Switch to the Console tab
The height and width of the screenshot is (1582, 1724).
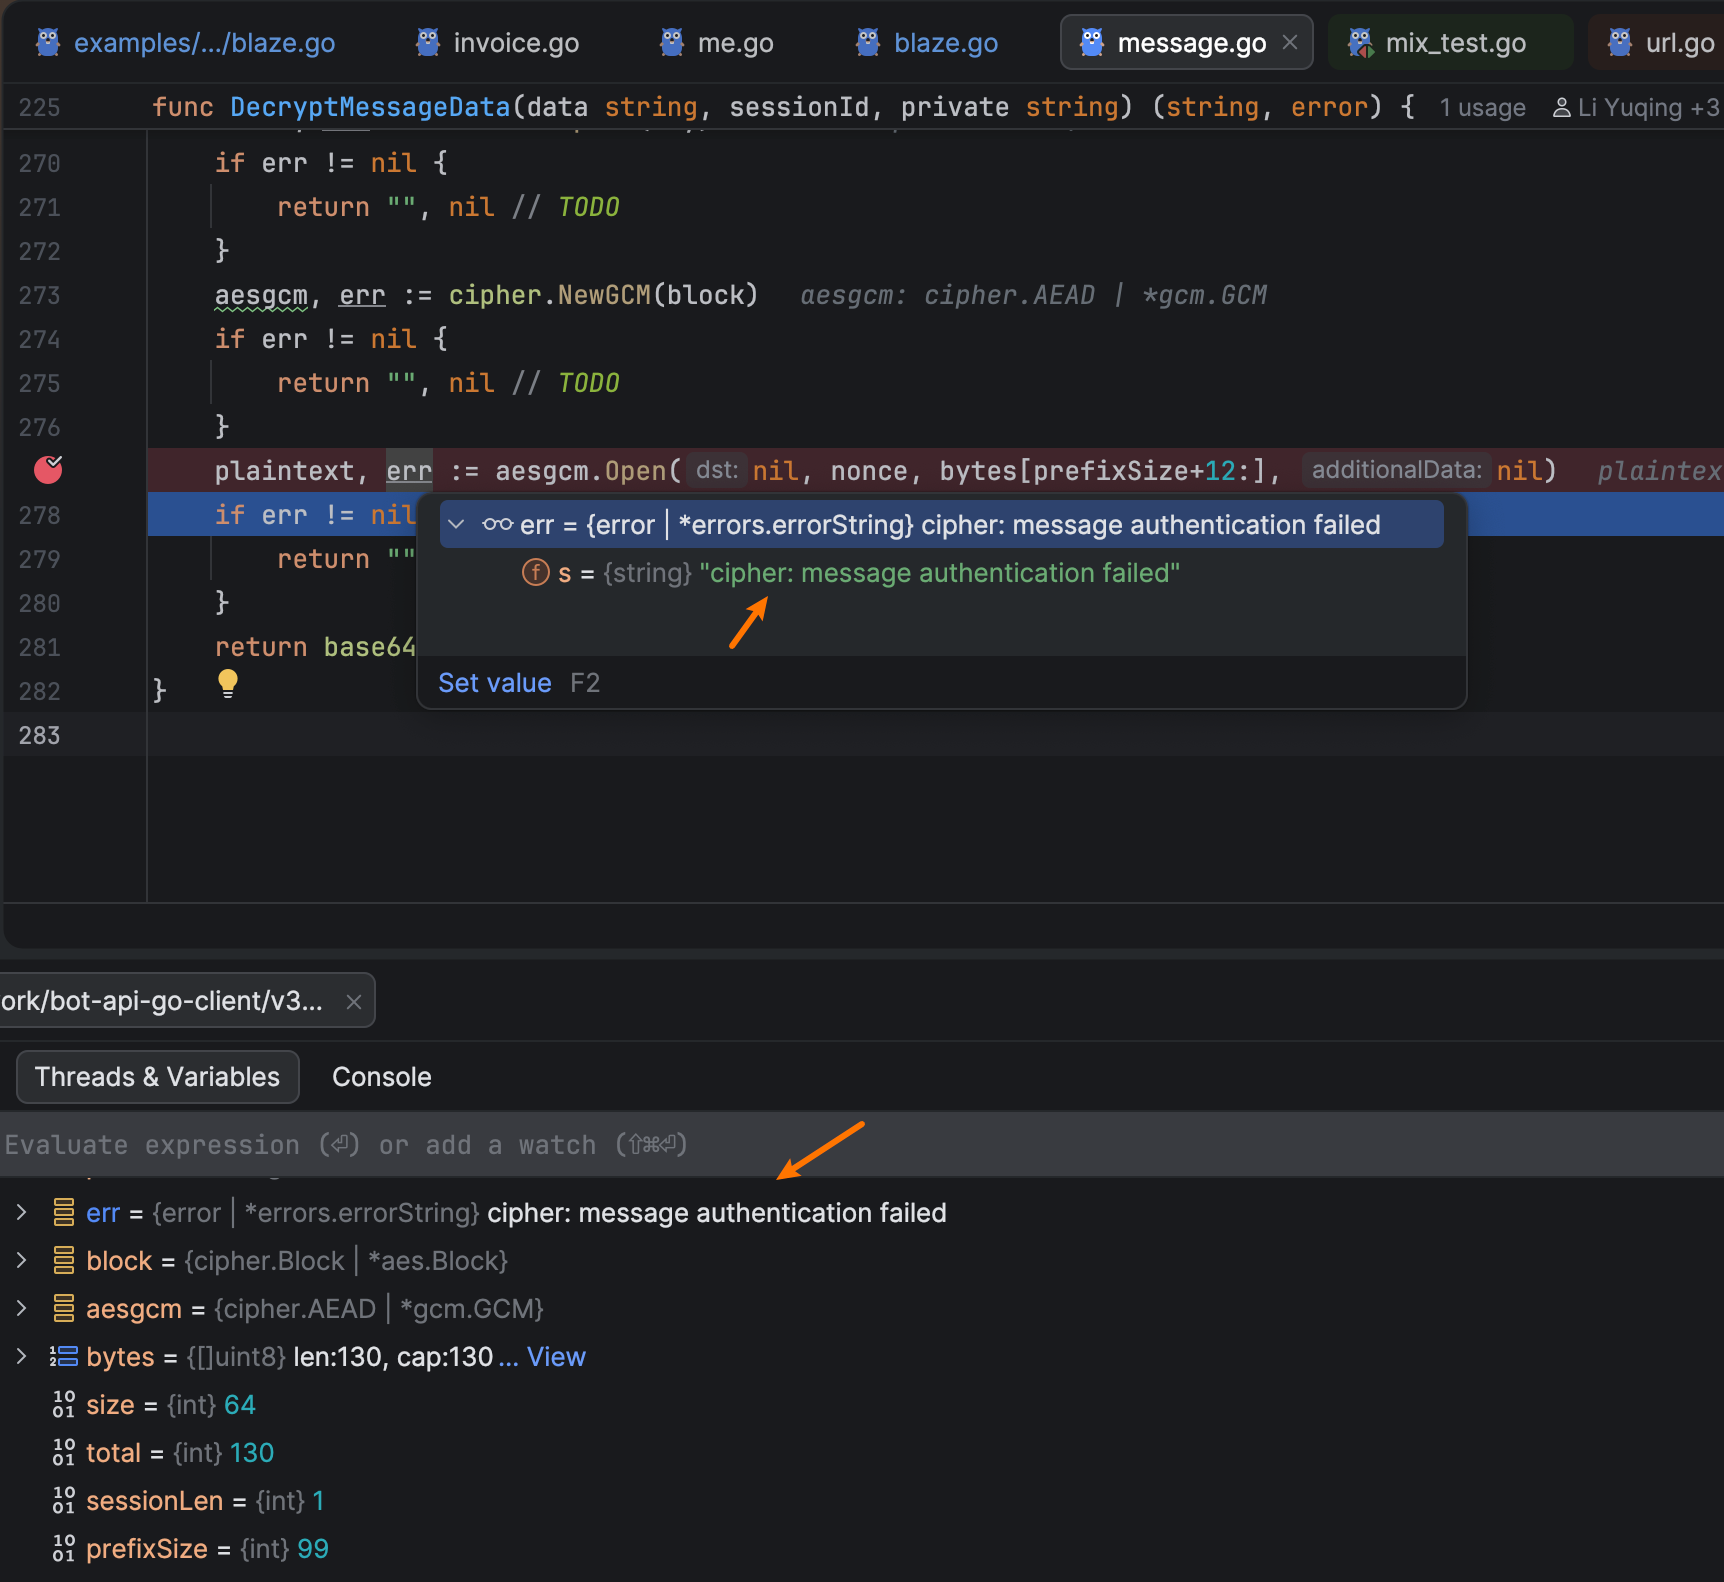[x=381, y=1077]
